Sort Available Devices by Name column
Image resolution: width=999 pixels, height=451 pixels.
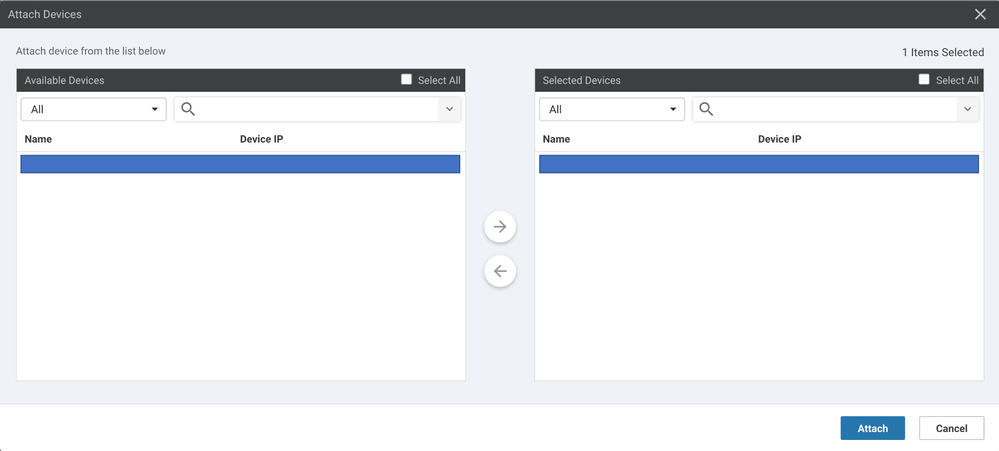tap(38, 139)
